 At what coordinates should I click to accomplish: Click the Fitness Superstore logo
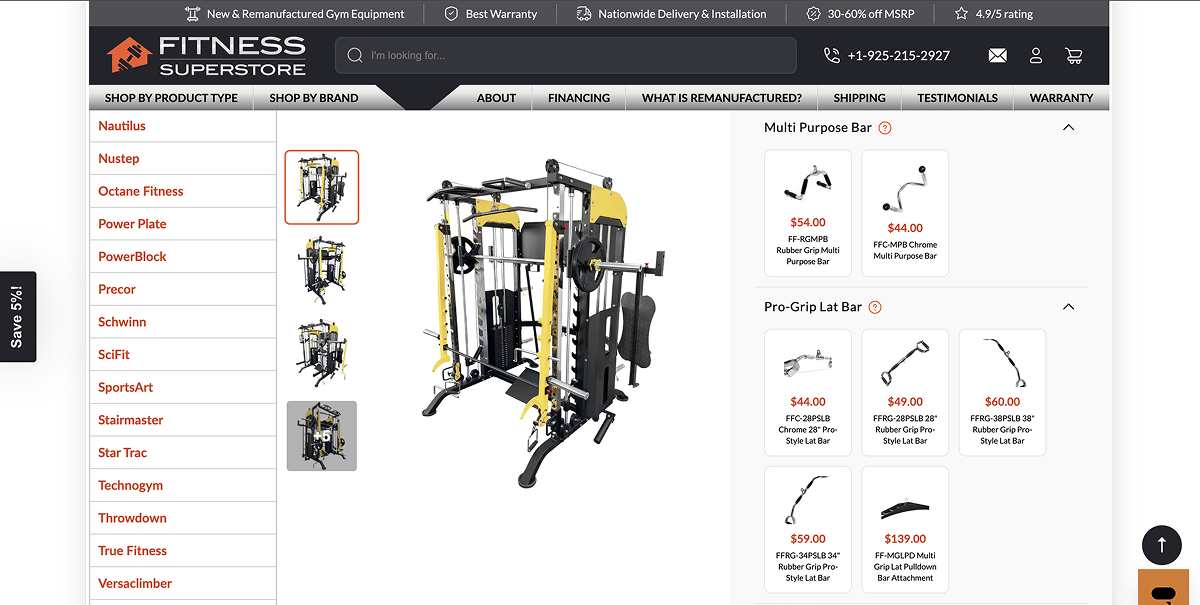206,56
